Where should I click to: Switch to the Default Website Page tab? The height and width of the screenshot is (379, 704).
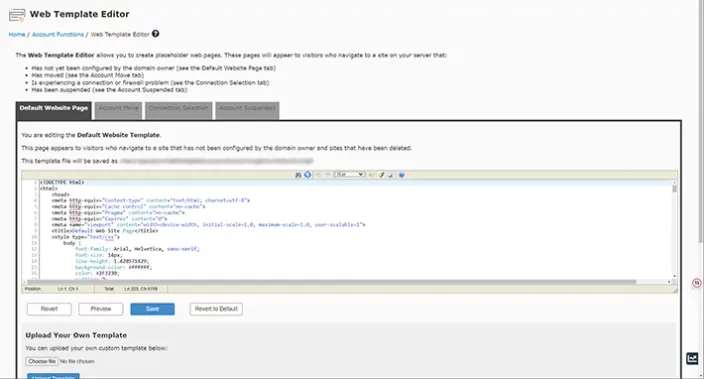[x=54, y=110]
